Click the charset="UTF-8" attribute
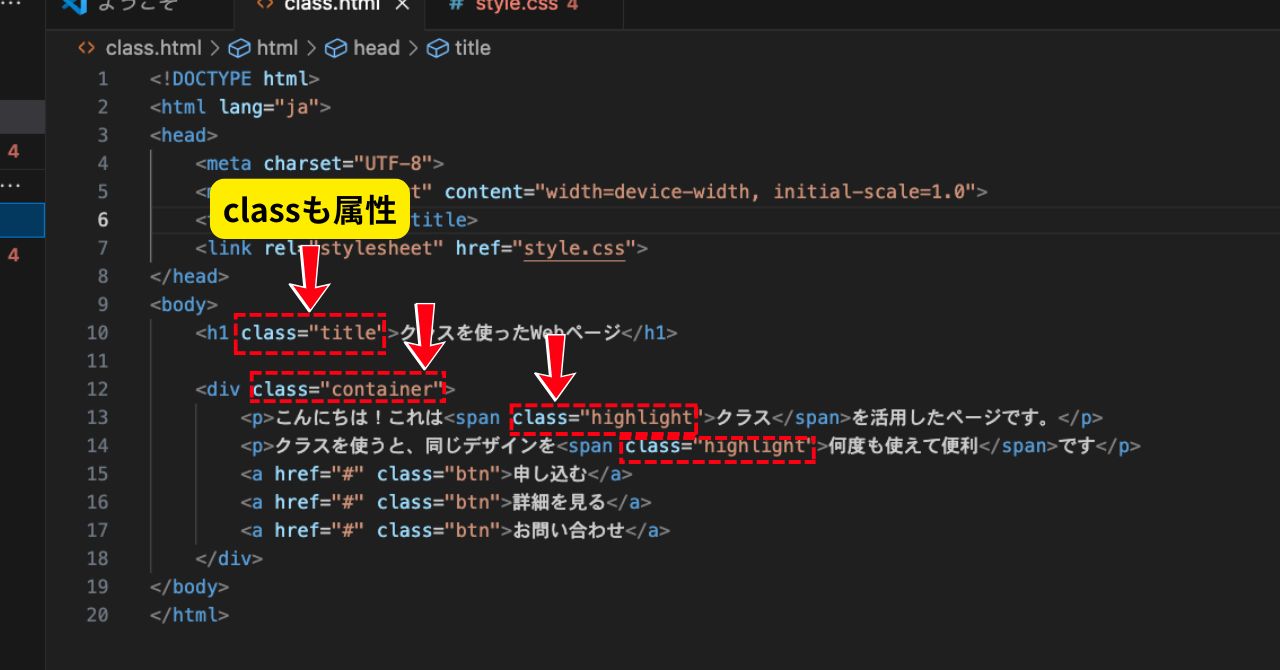 (348, 163)
